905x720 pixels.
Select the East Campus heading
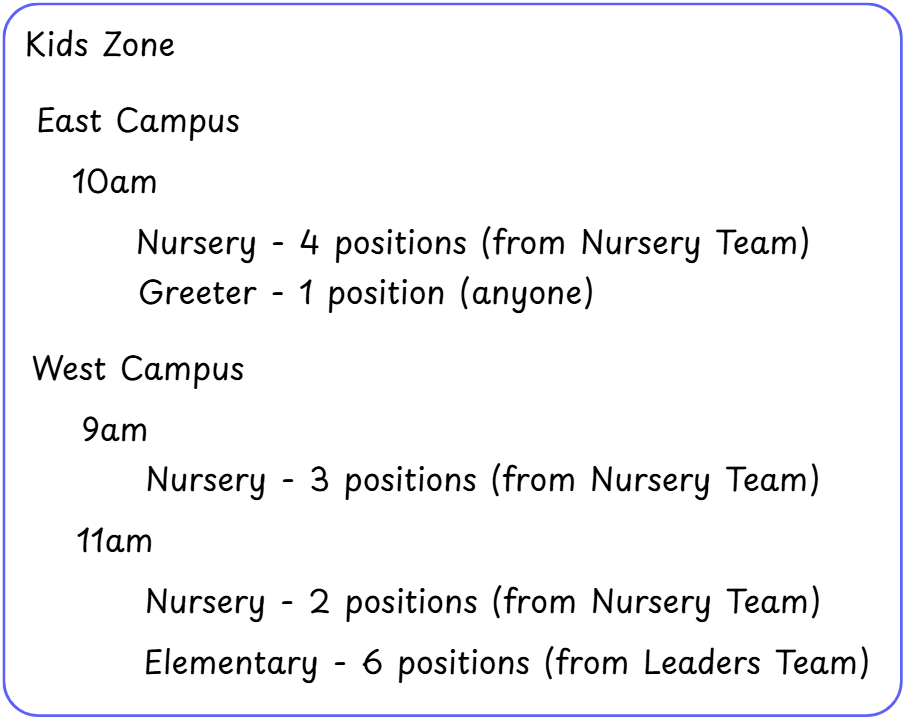(138, 122)
